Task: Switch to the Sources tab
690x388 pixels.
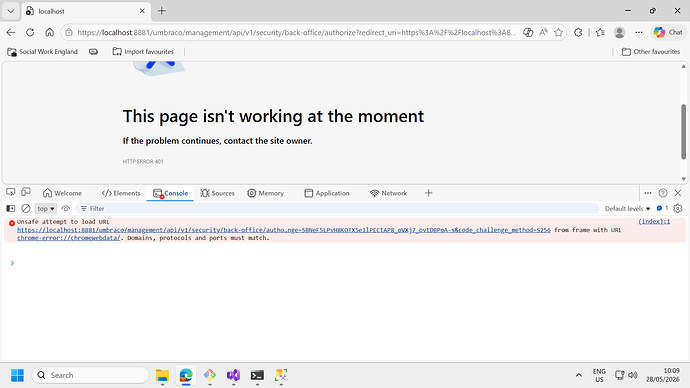Action: click(x=217, y=193)
